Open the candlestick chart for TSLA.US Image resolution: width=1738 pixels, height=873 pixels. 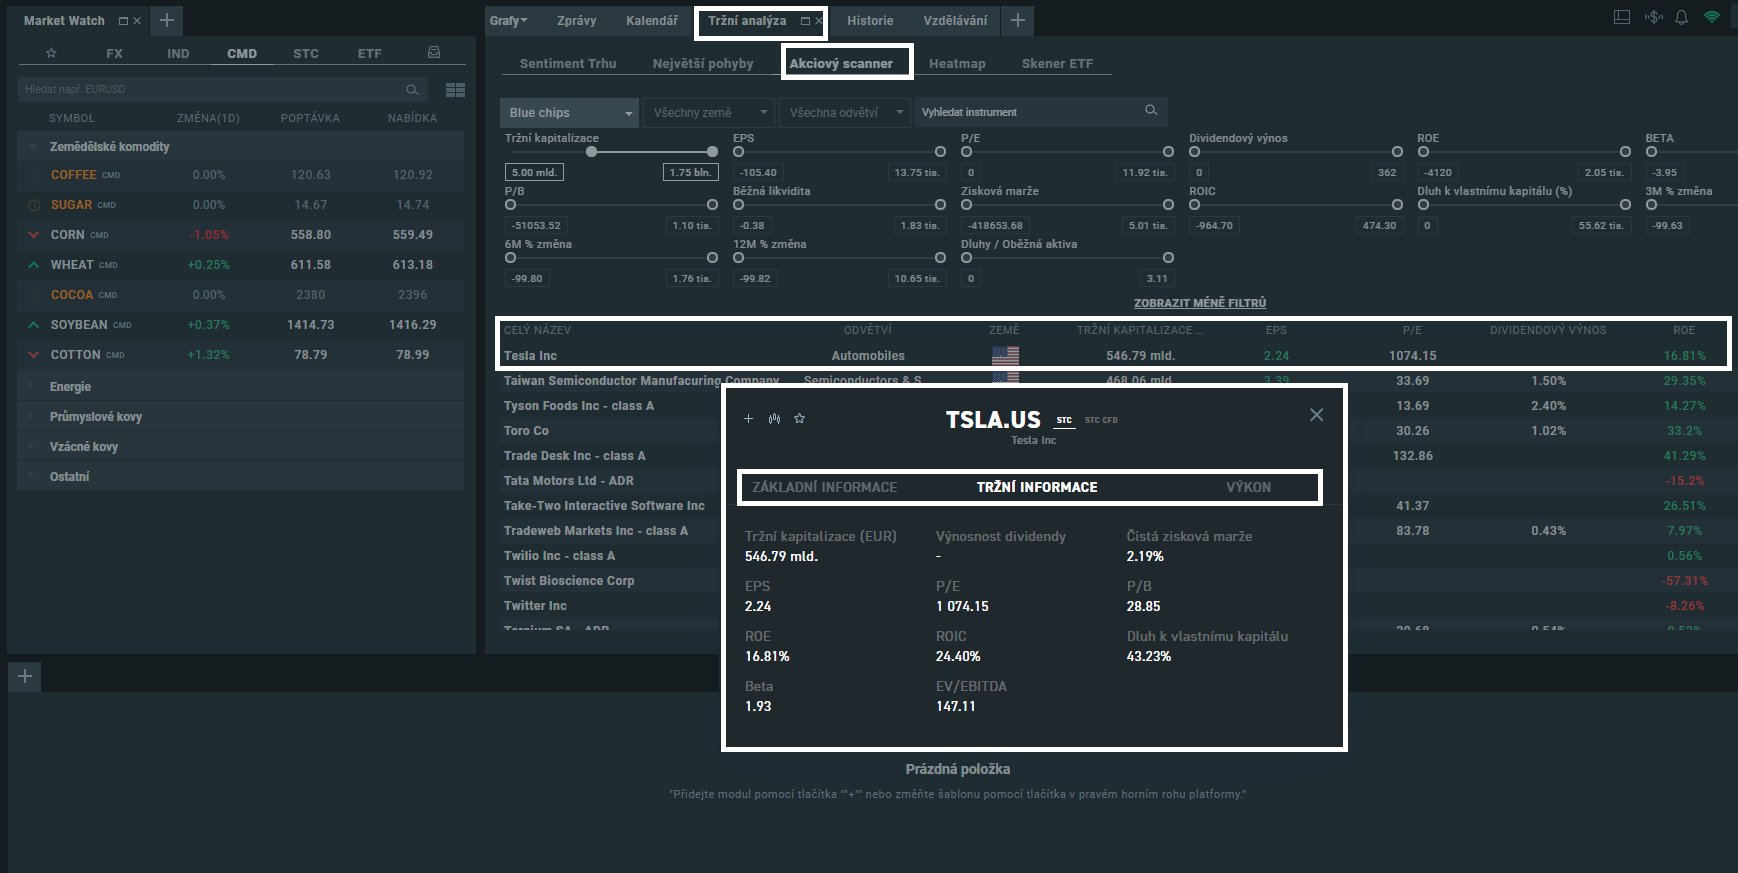774,419
